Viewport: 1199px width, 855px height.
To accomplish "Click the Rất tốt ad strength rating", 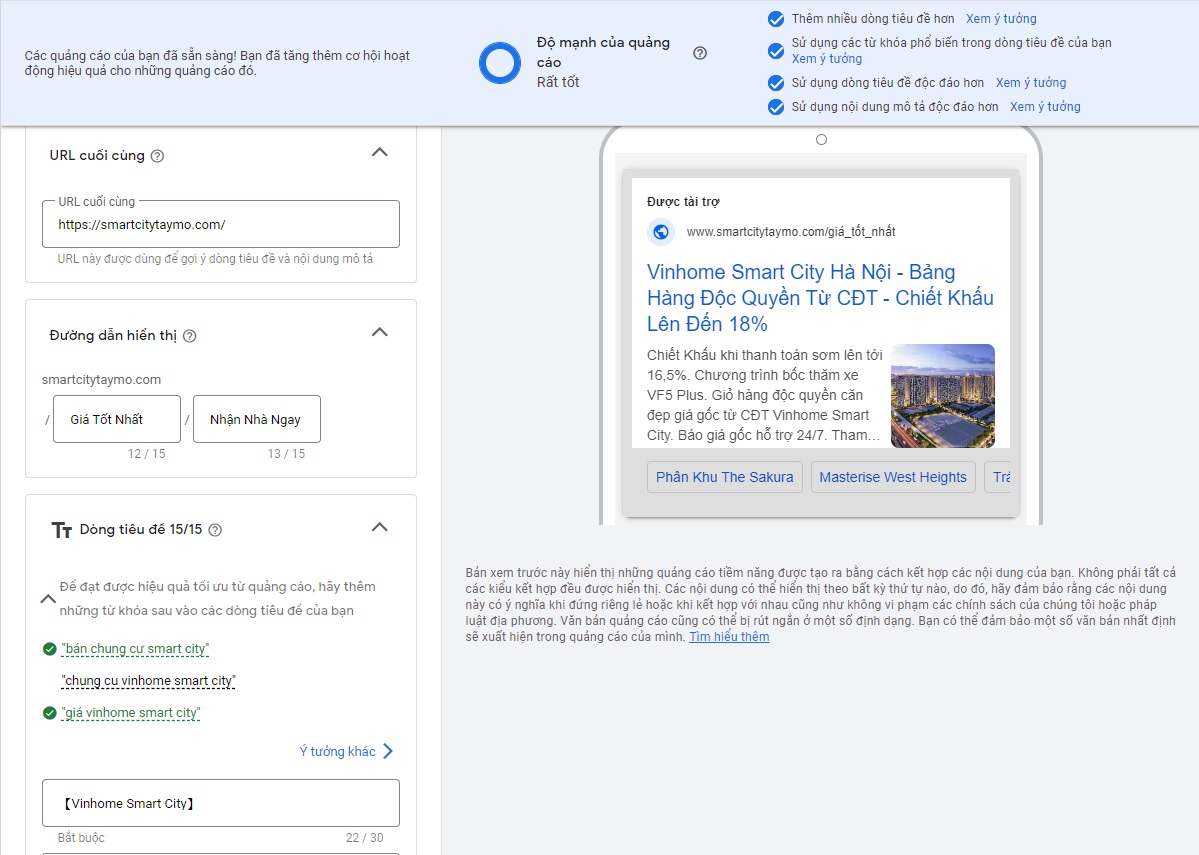I will tap(558, 83).
